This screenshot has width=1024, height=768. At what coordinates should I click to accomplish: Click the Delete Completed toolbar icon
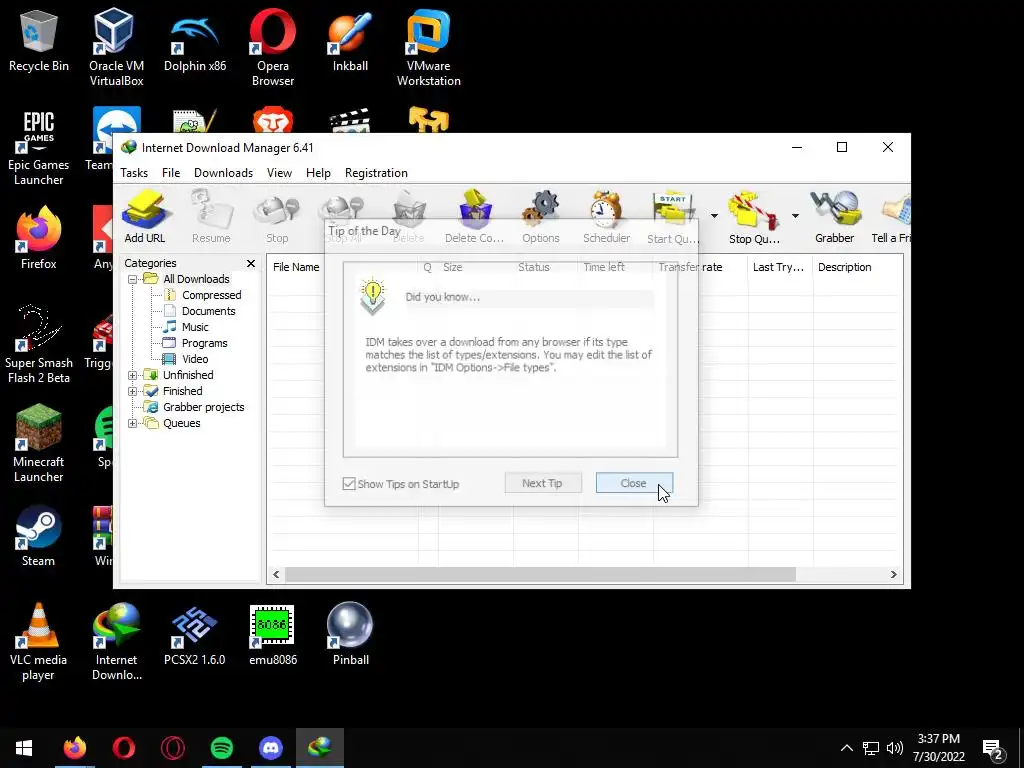click(474, 217)
